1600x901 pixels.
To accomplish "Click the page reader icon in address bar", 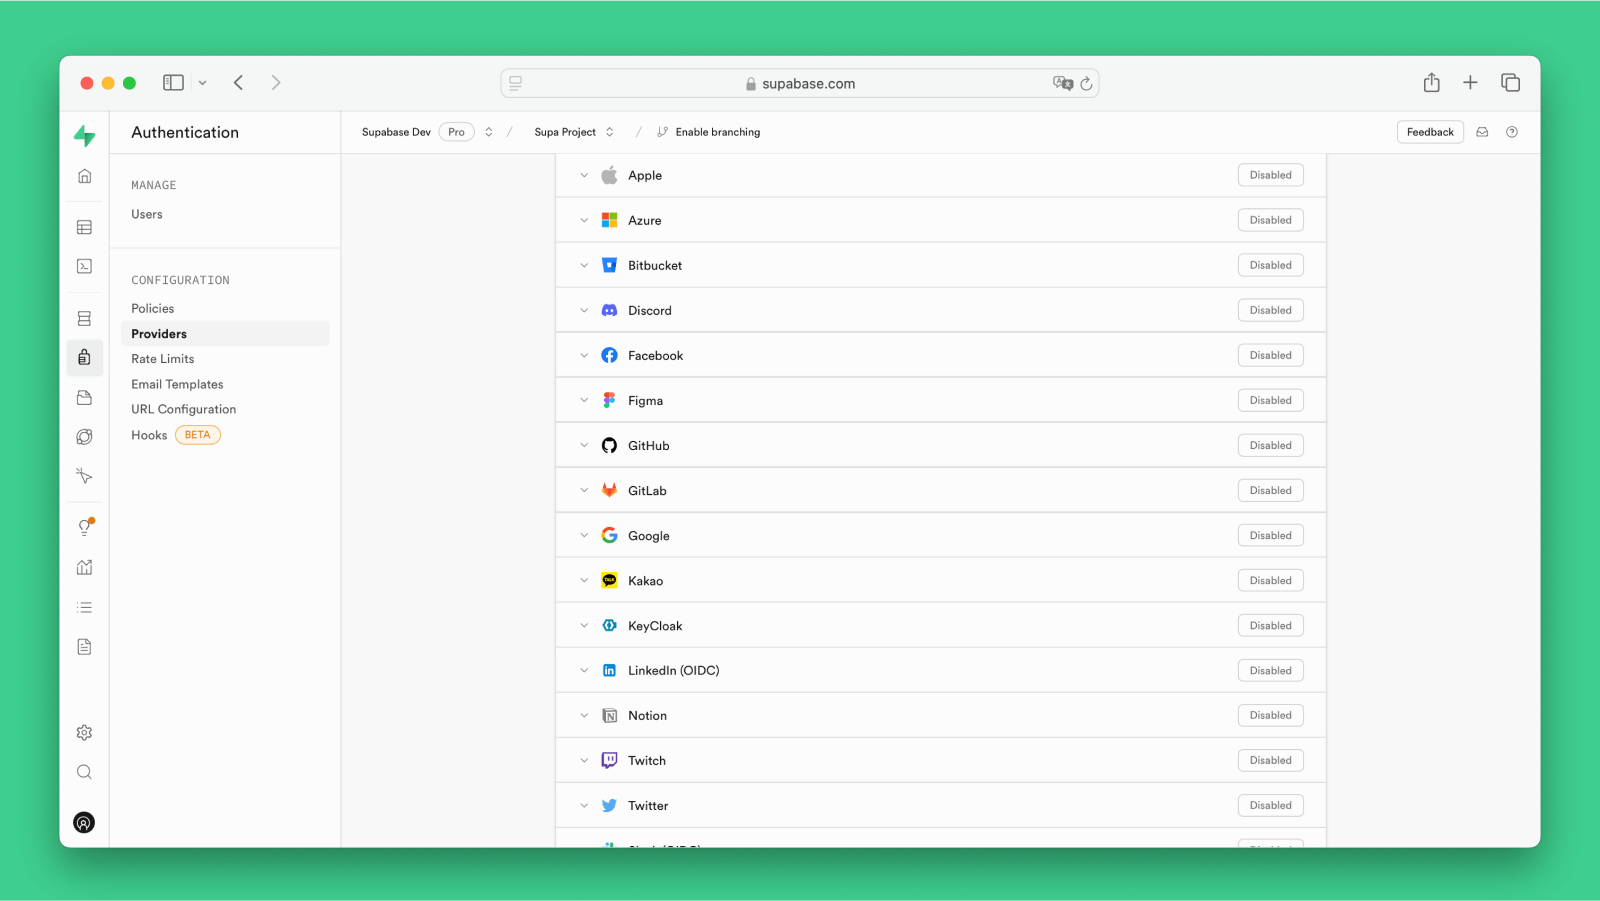I will tap(516, 83).
